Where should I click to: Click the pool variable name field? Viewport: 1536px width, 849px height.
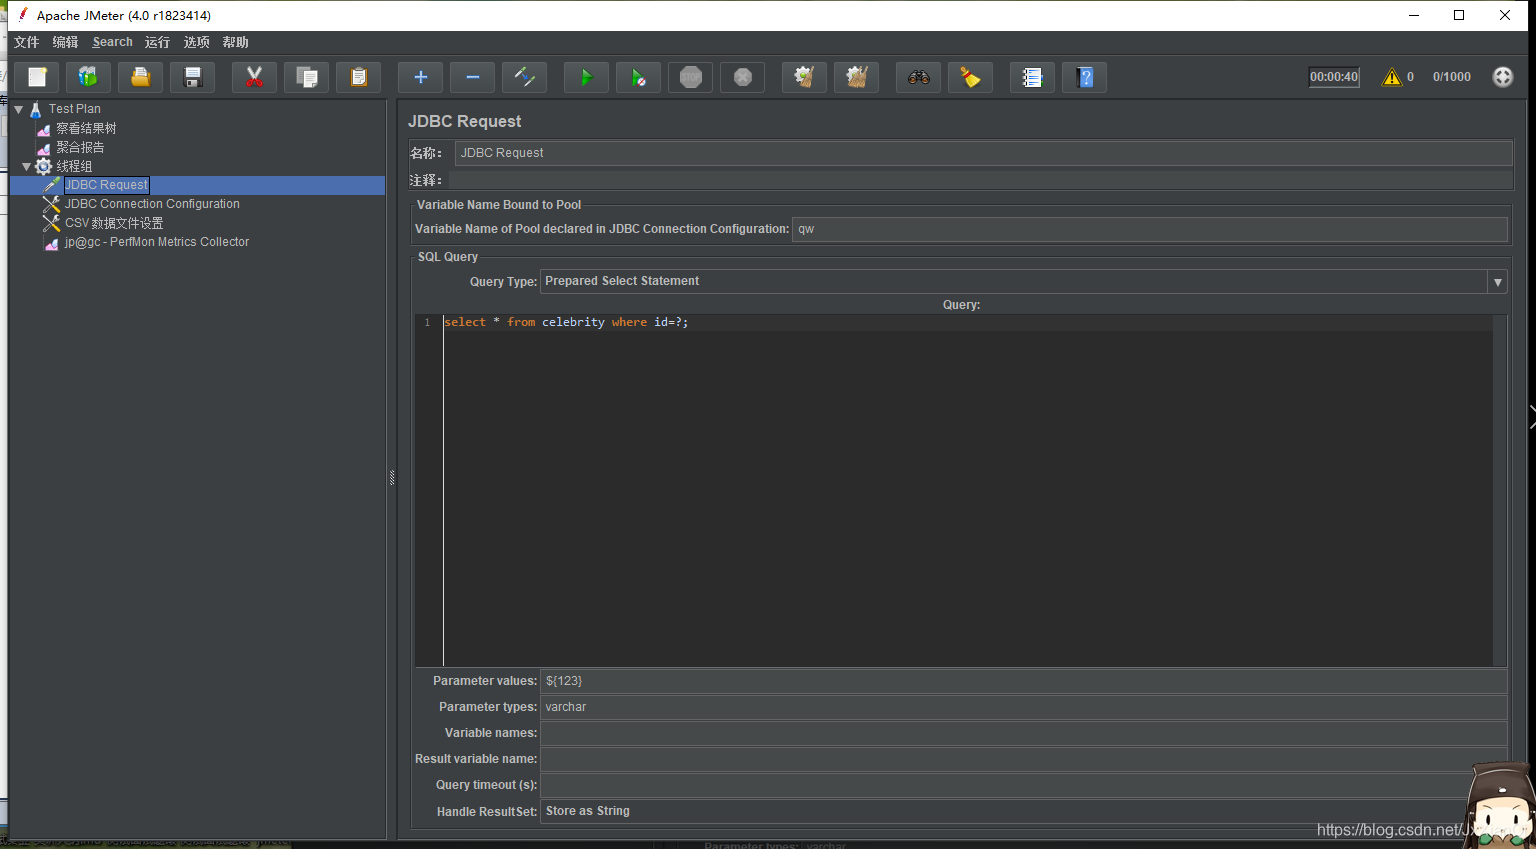(1150, 229)
